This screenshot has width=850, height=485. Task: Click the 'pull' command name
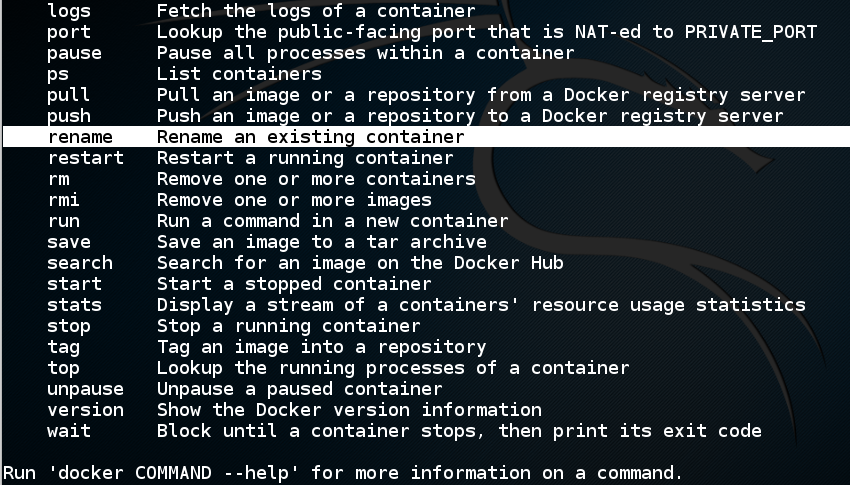point(68,95)
